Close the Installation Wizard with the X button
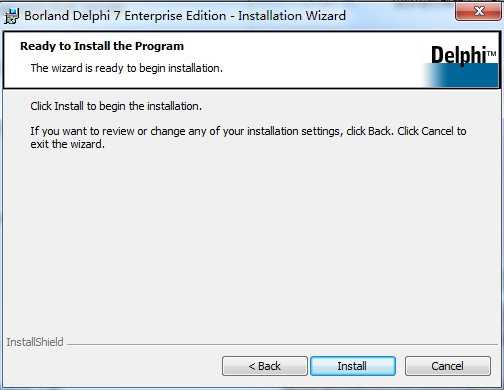 pyautogui.click(x=479, y=11)
